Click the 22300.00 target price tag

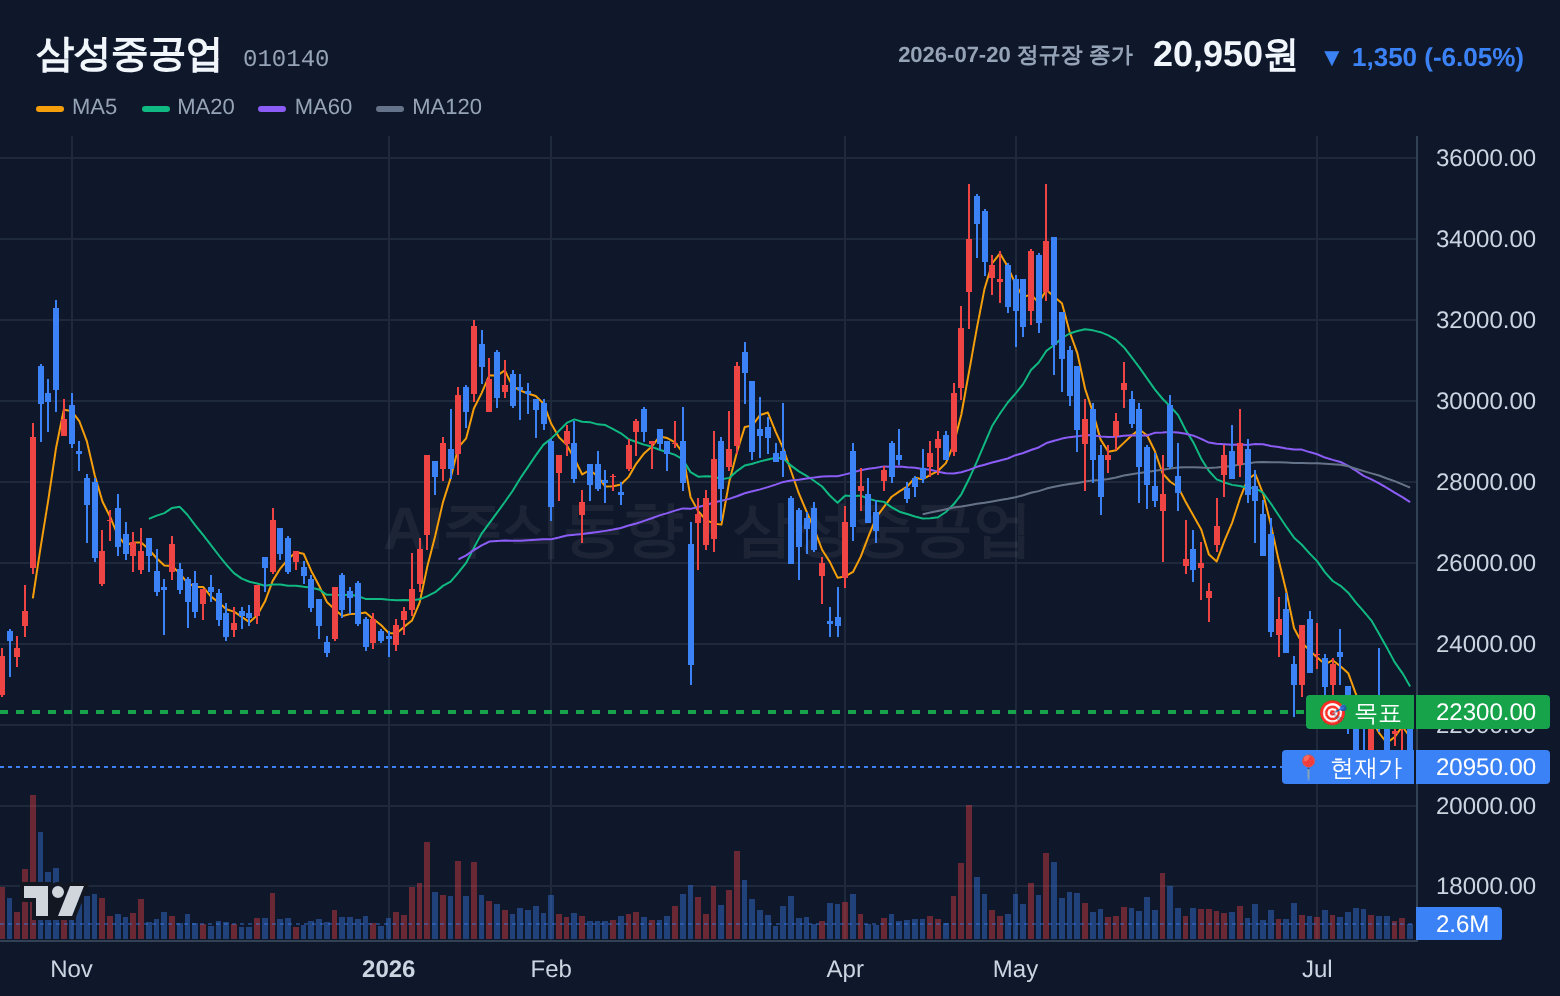pos(1484,712)
